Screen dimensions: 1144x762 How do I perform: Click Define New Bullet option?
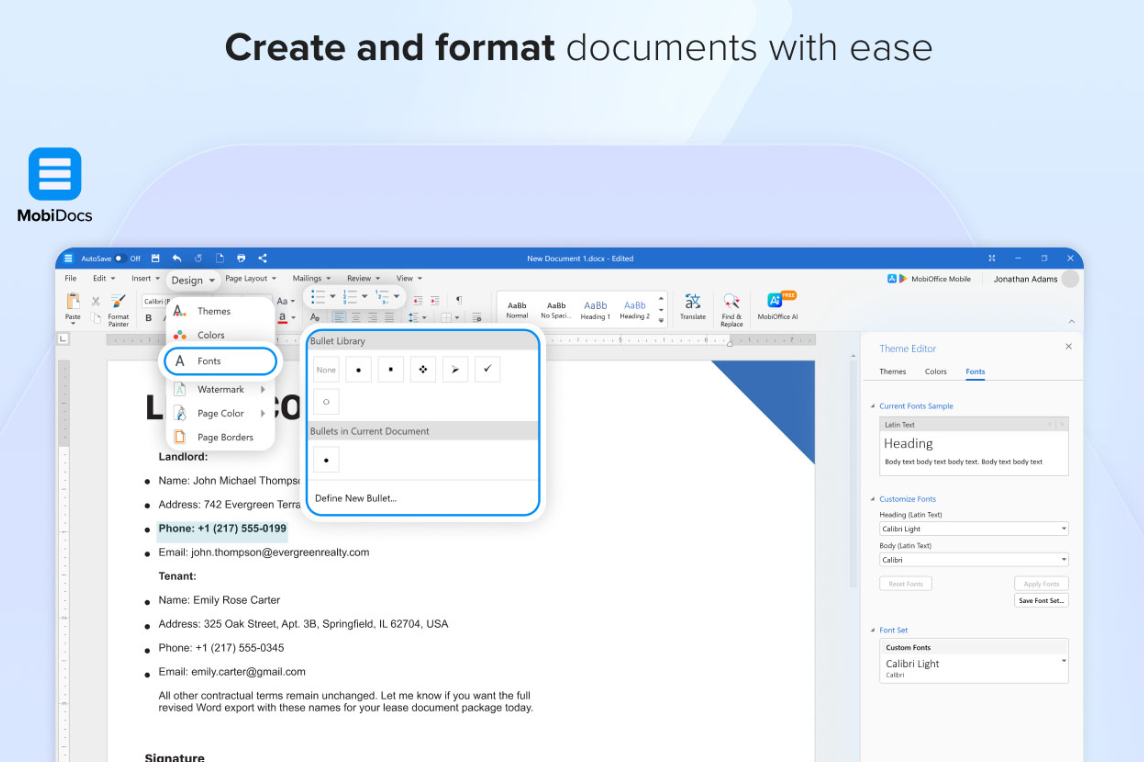pyautogui.click(x=356, y=498)
